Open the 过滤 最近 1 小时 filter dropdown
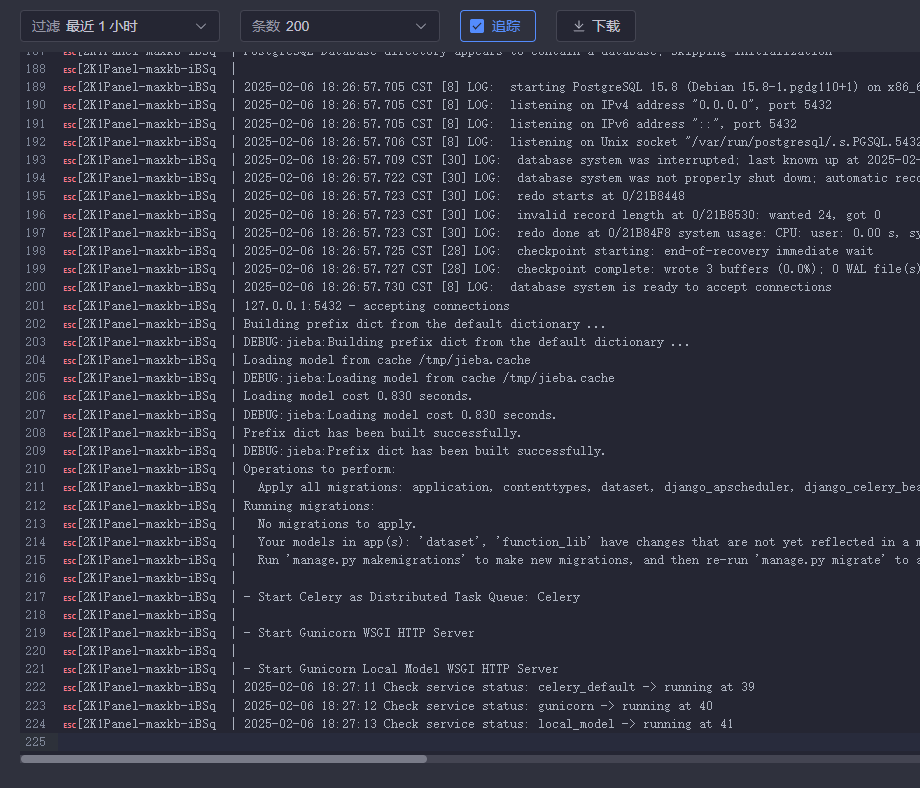Viewport: 920px width, 788px height. tap(120, 26)
